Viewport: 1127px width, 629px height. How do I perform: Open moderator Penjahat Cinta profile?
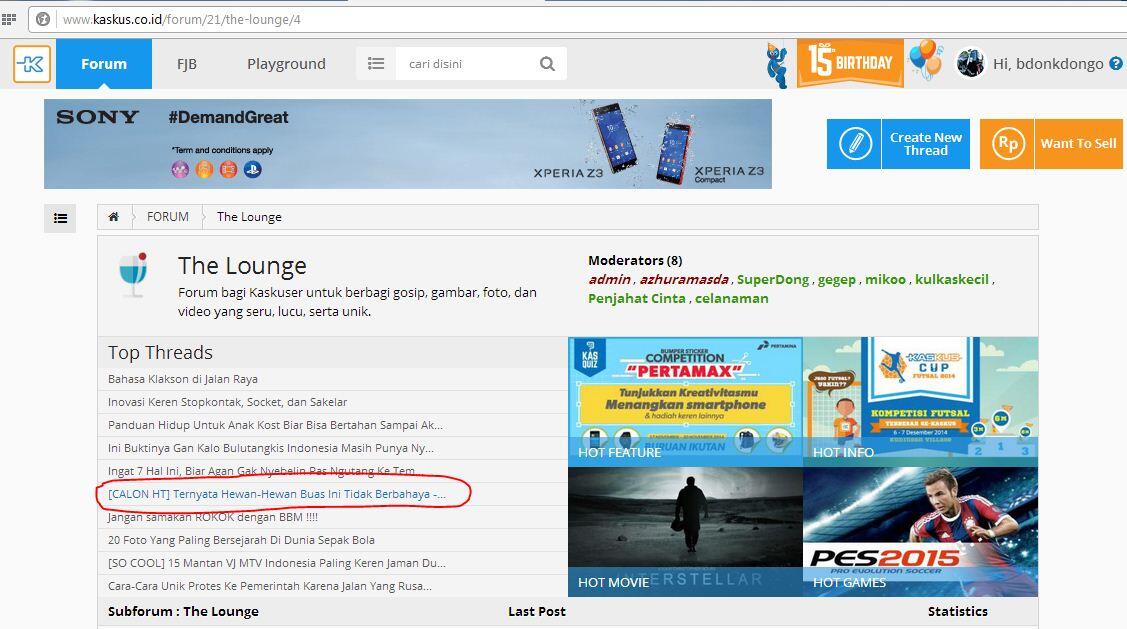pos(637,298)
